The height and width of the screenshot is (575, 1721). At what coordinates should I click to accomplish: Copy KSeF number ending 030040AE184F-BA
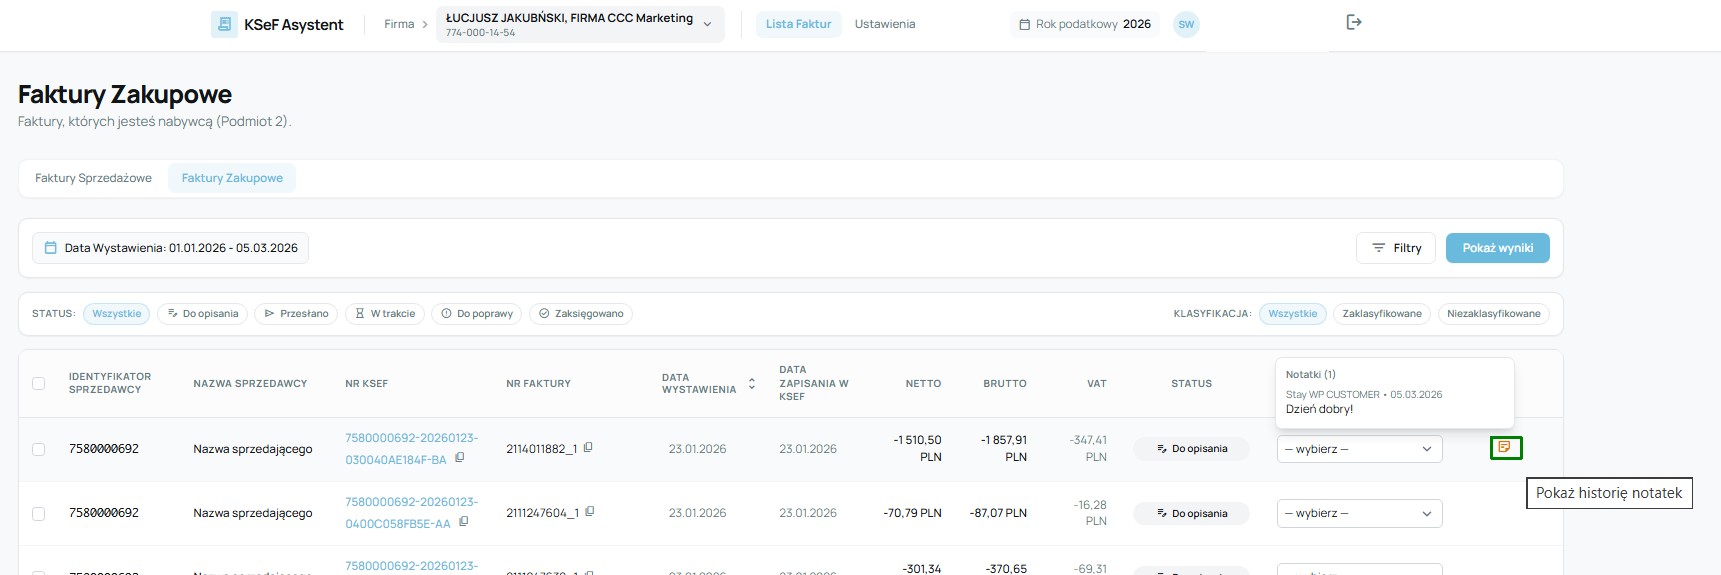pos(460,458)
